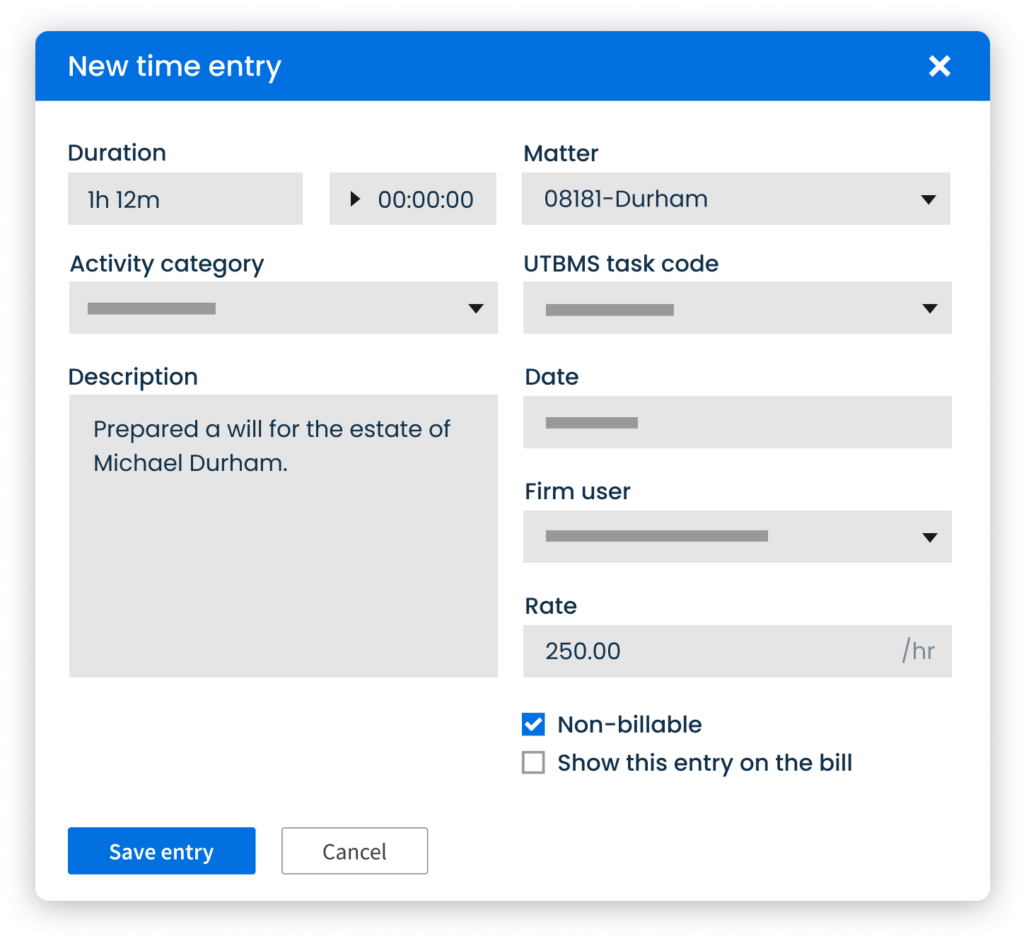Click the 00:00:00 timer display
The image size is (1024, 939).
click(425, 200)
